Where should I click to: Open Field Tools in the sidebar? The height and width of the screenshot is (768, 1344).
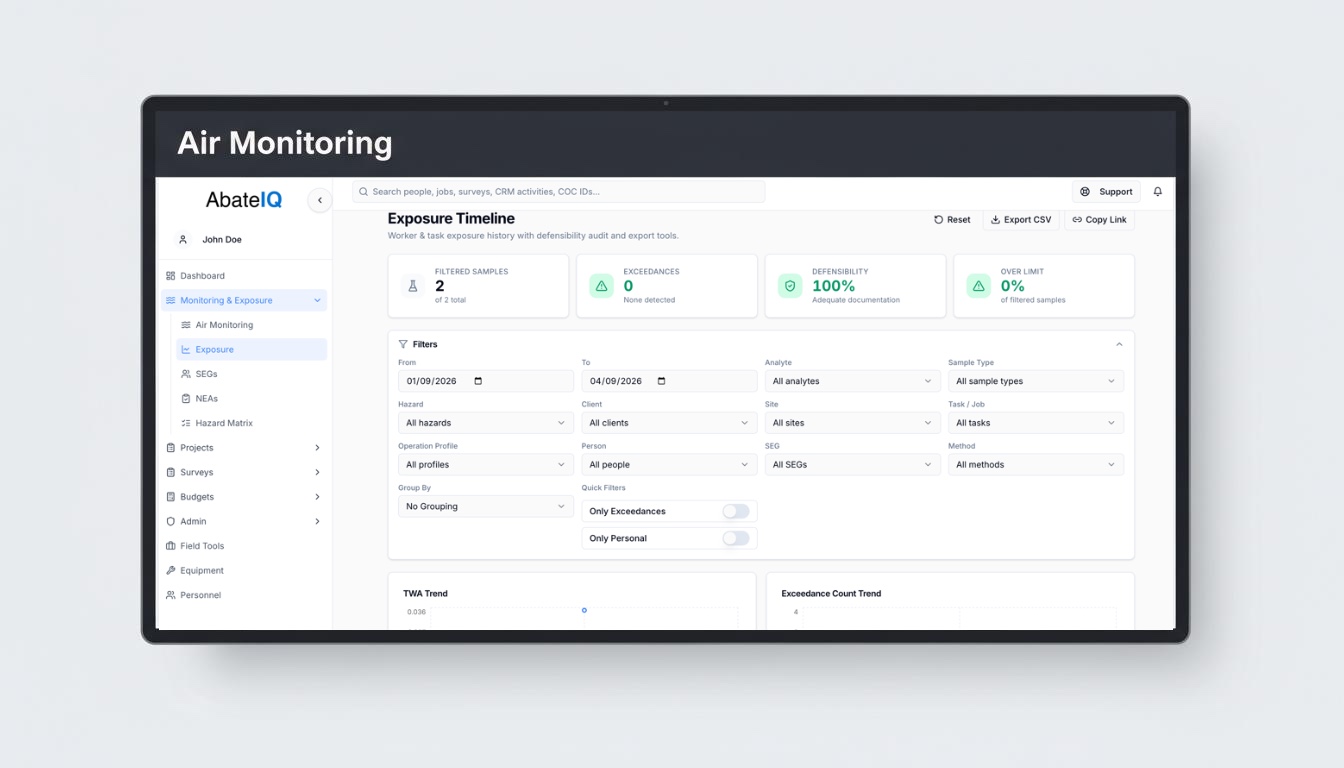click(244, 546)
